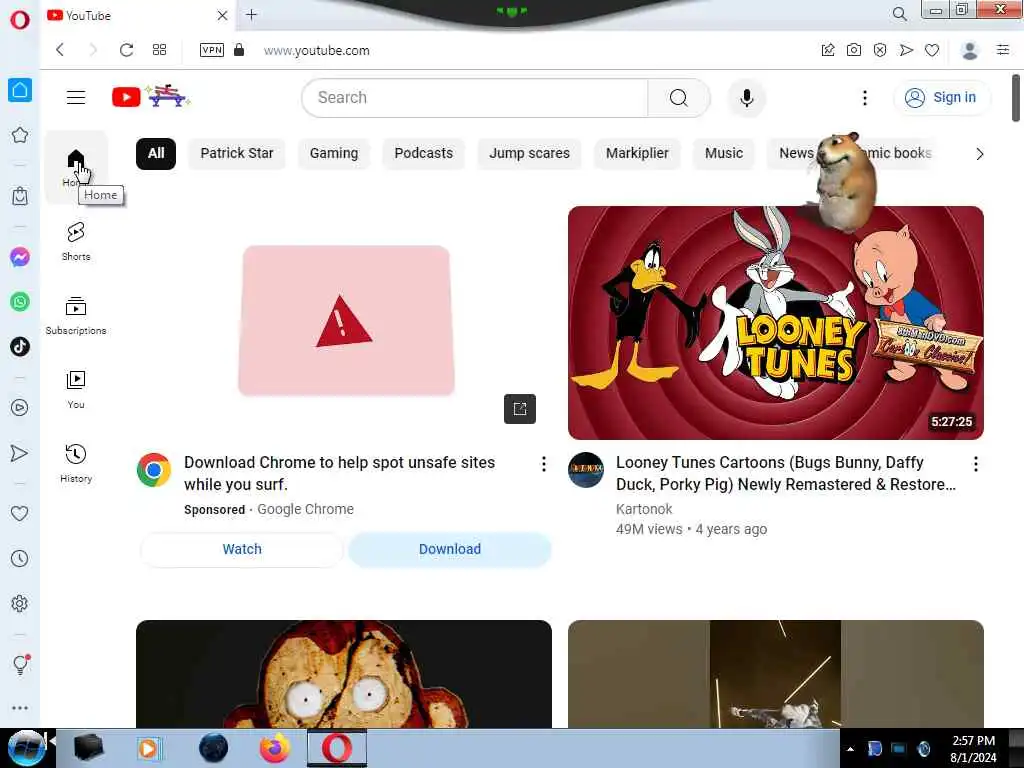1024x768 pixels.
Task: Open options menu for Looney Tunes video
Action: click(x=976, y=464)
